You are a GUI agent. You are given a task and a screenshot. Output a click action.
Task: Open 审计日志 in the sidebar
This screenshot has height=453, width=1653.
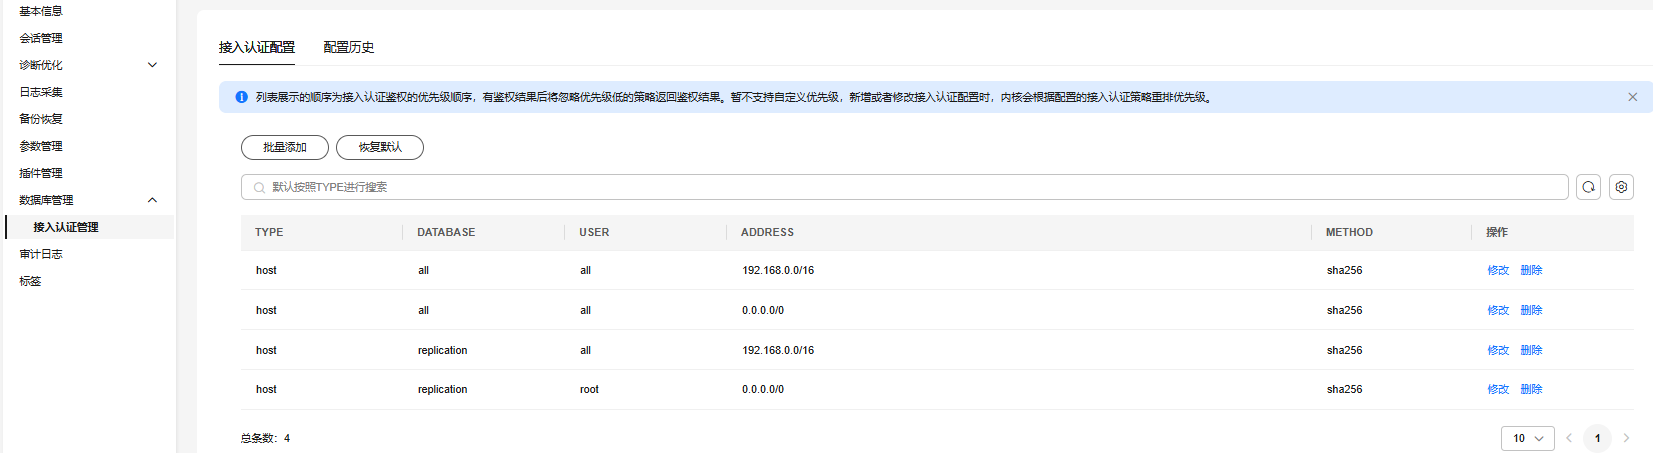coord(41,254)
